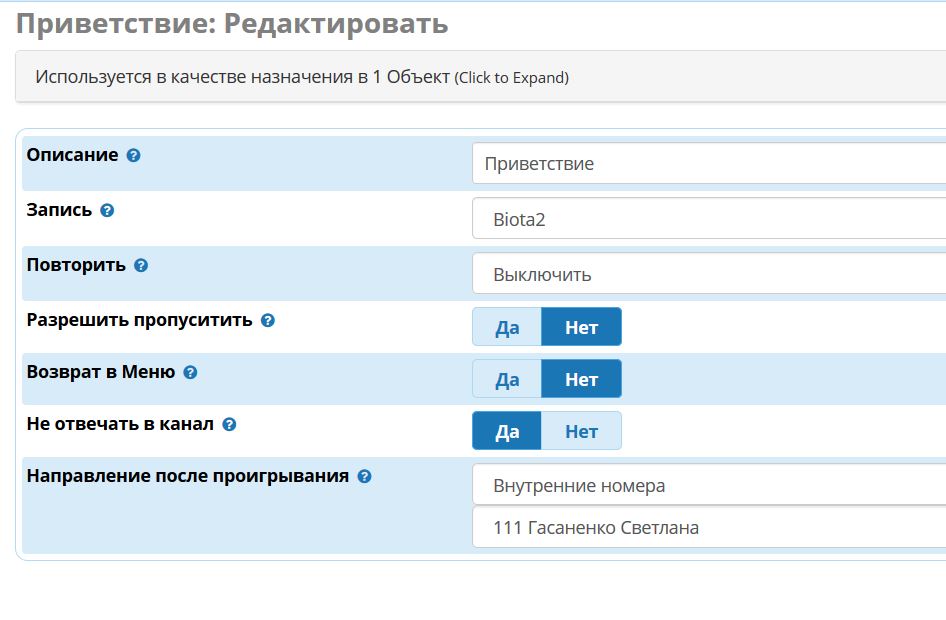Select Нет for Разрешить пропуситить
Viewport: 946px width, 620px height.
point(581,327)
